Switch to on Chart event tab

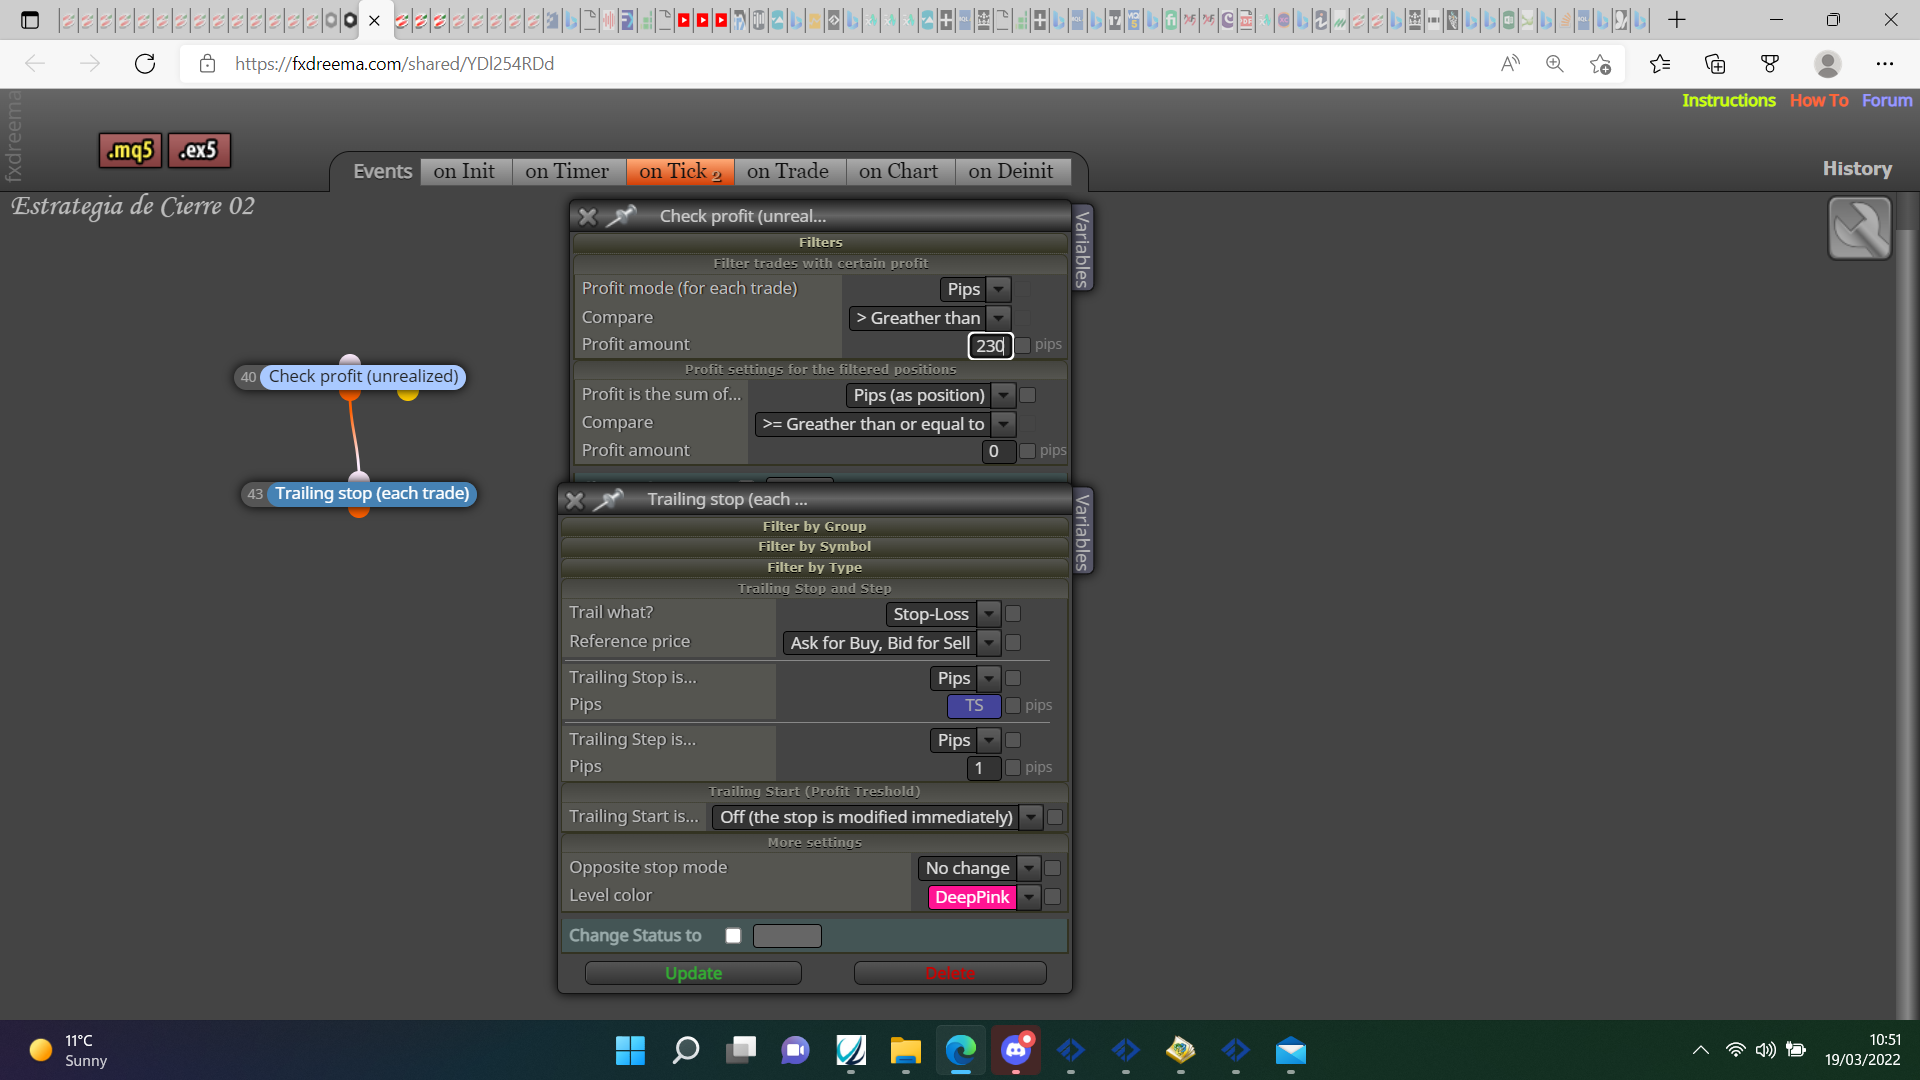[x=899, y=171]
